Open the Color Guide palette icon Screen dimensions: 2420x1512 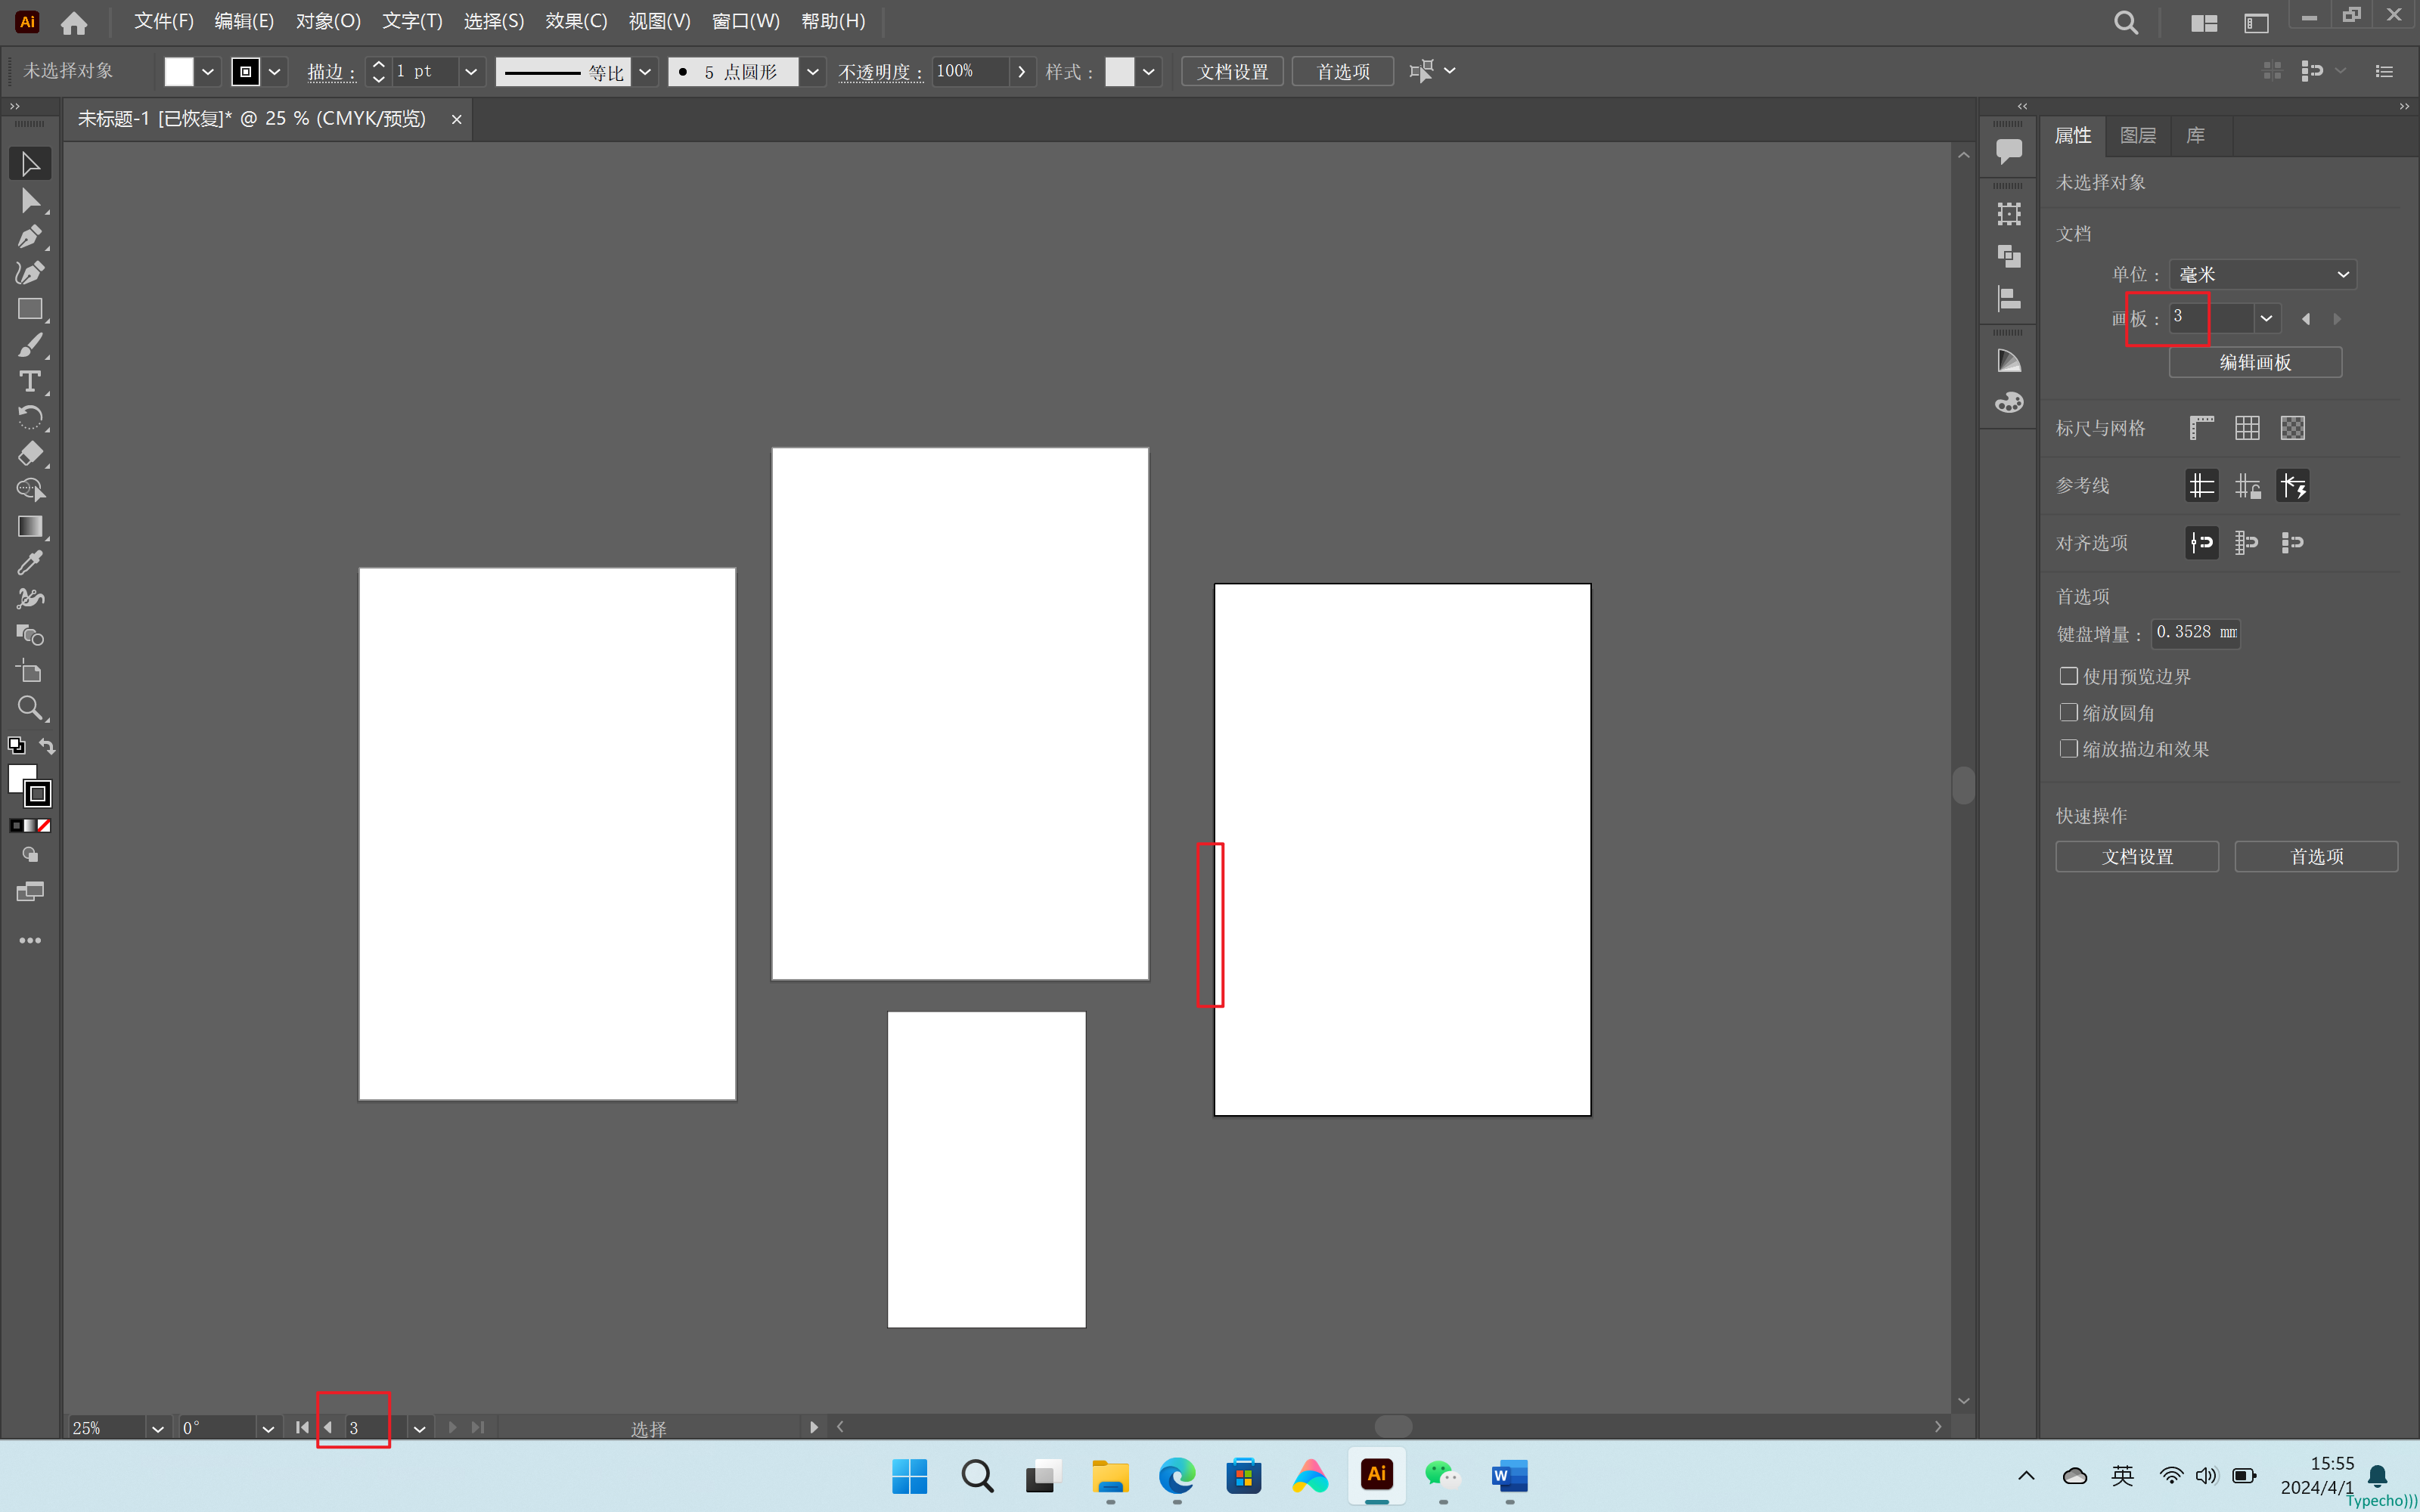point(2009,360)
